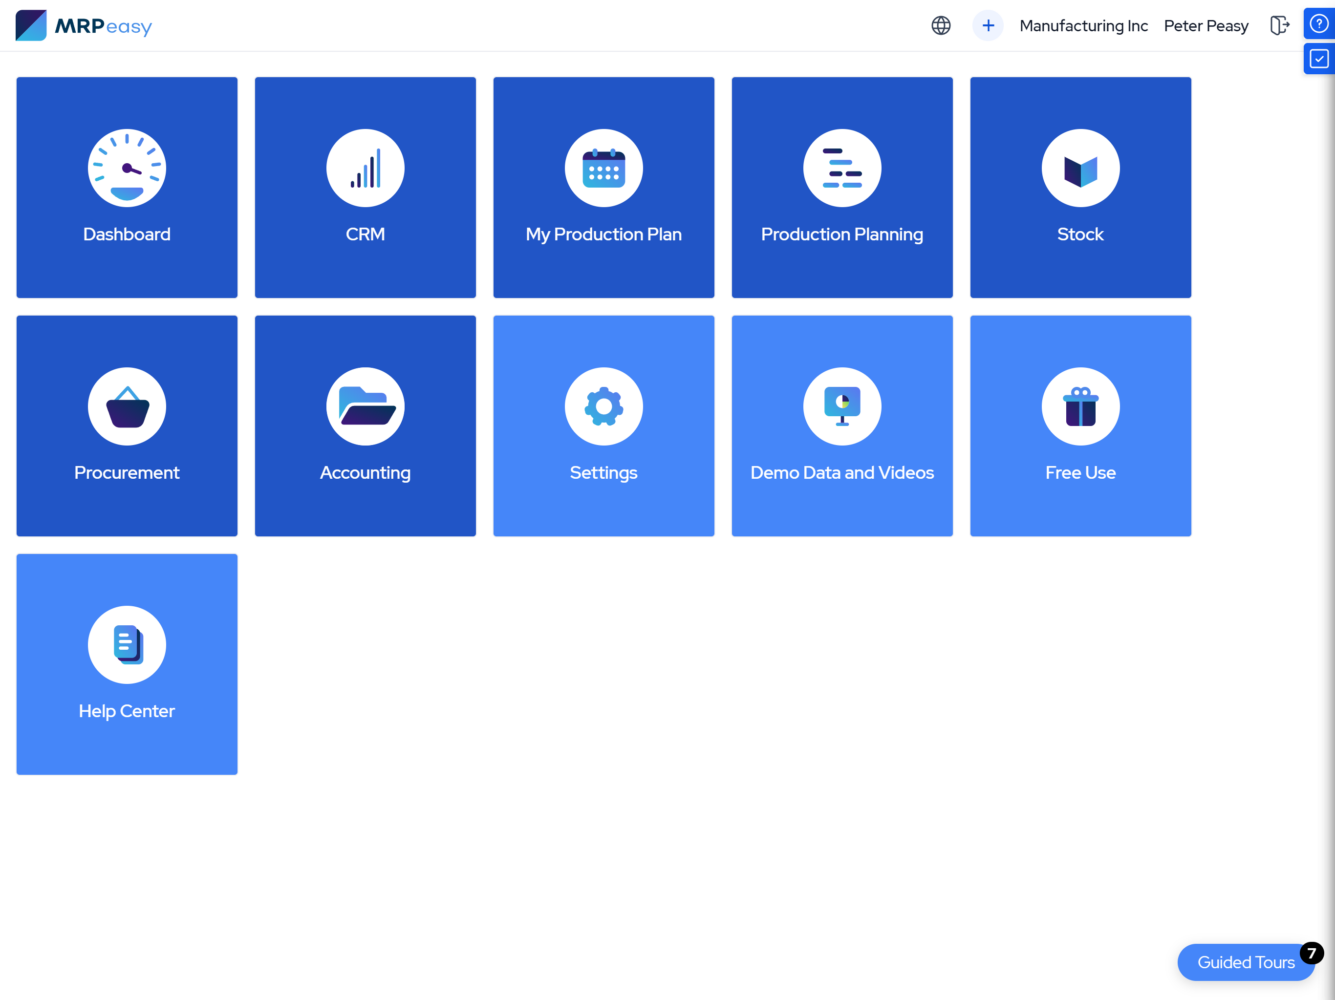Click the logout door icon
Screen dimensions: 1335x1000
tap(1279, 26)
